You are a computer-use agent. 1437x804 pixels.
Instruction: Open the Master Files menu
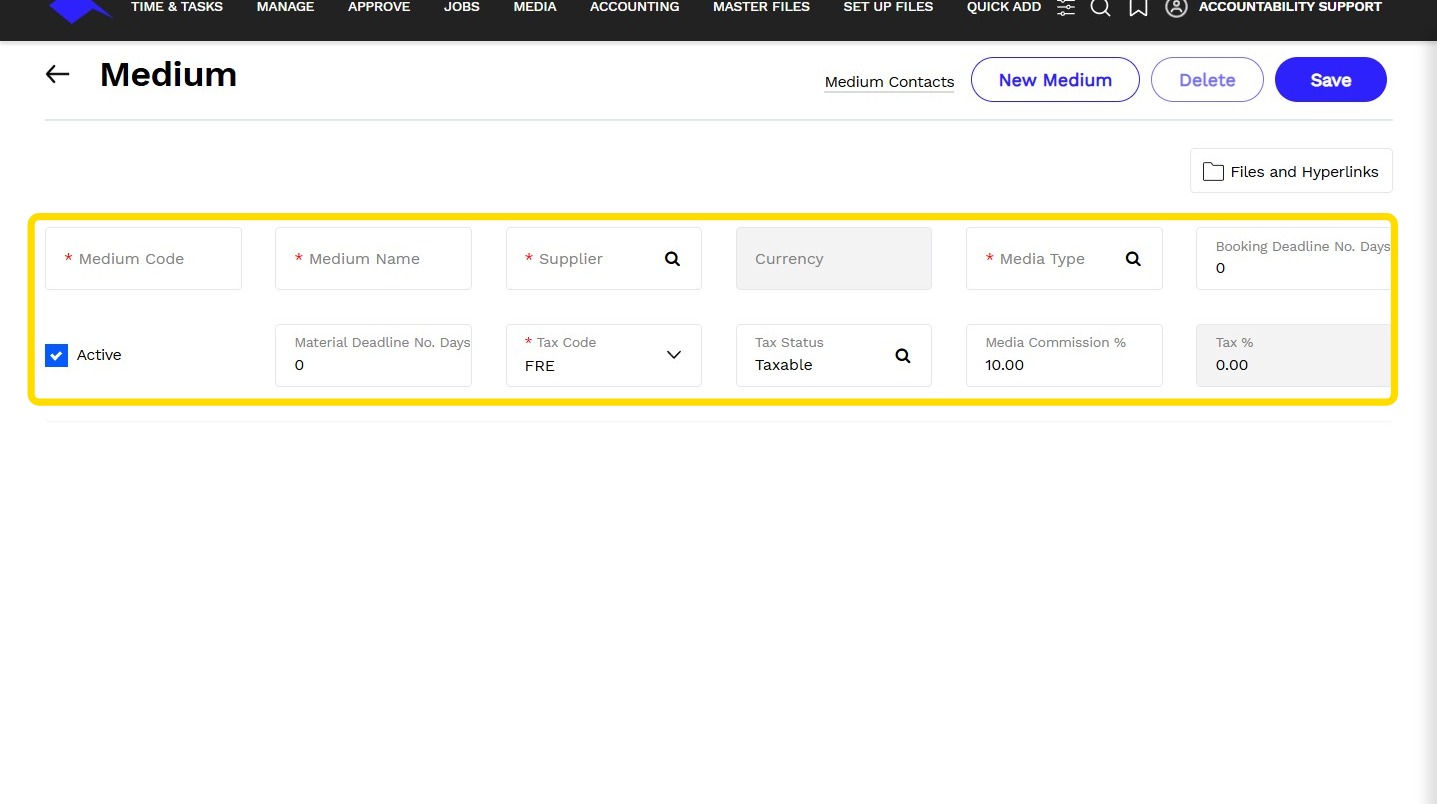coord(761,7)
